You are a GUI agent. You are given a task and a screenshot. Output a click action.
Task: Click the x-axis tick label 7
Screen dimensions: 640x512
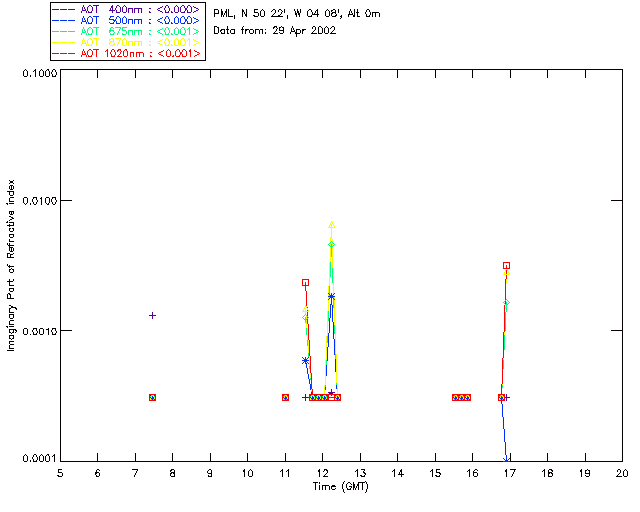click(x=135, y=473)
